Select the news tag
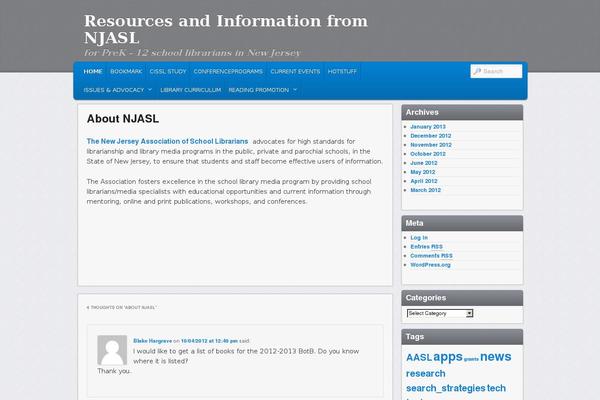This screenshot has height=400, width=600. pos(496,356)
